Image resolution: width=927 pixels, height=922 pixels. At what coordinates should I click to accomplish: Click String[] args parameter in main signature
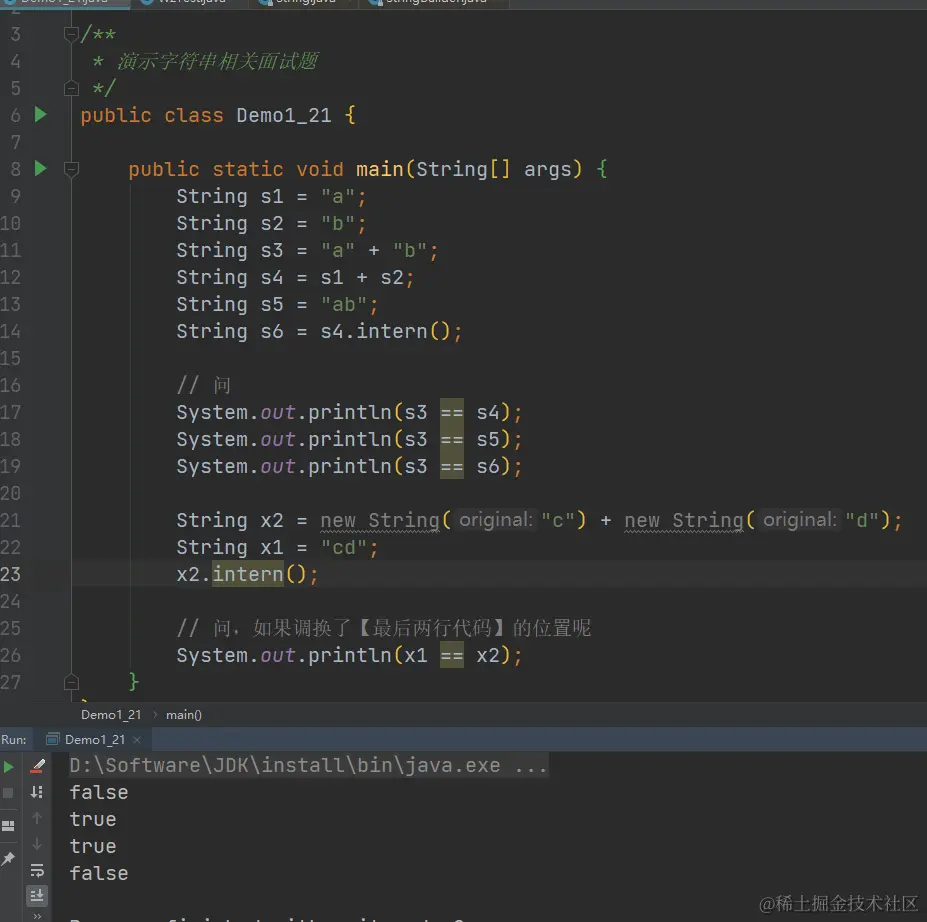(494, 169)
